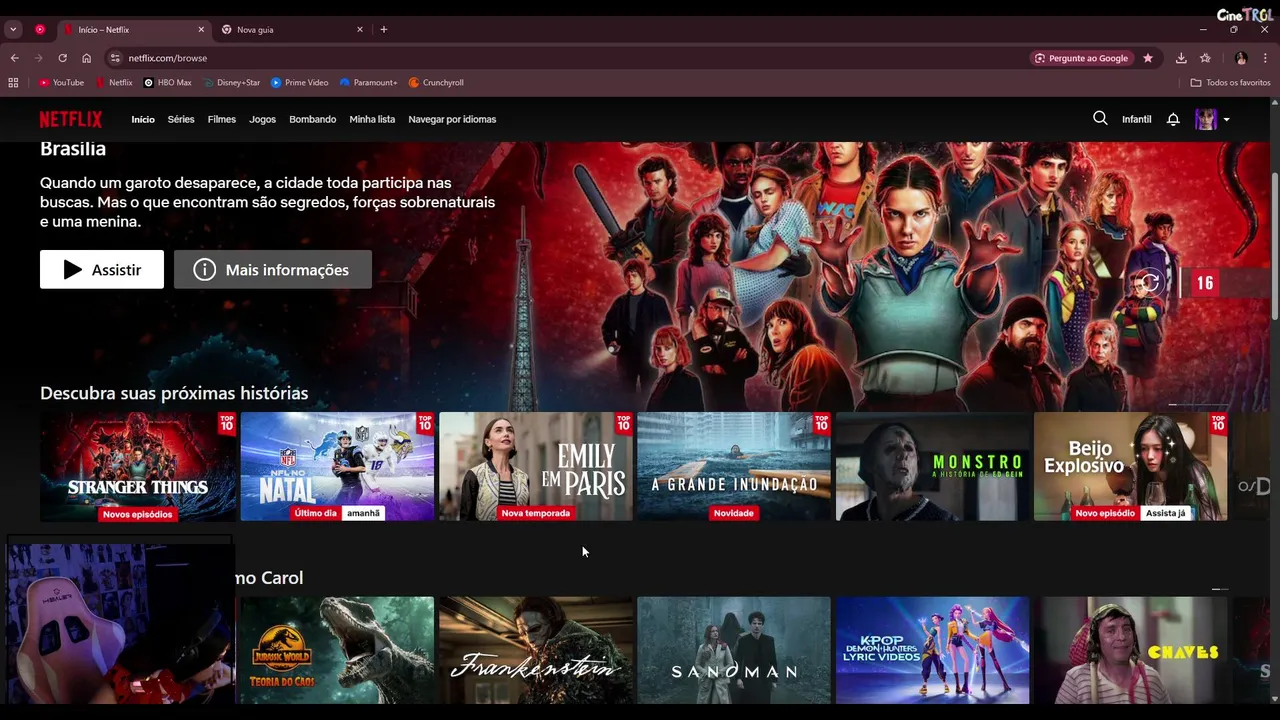The height and width of the screenshot is (720, 1280).
Task: View site information icon beside the URL
Action: (x=115, y=58)
